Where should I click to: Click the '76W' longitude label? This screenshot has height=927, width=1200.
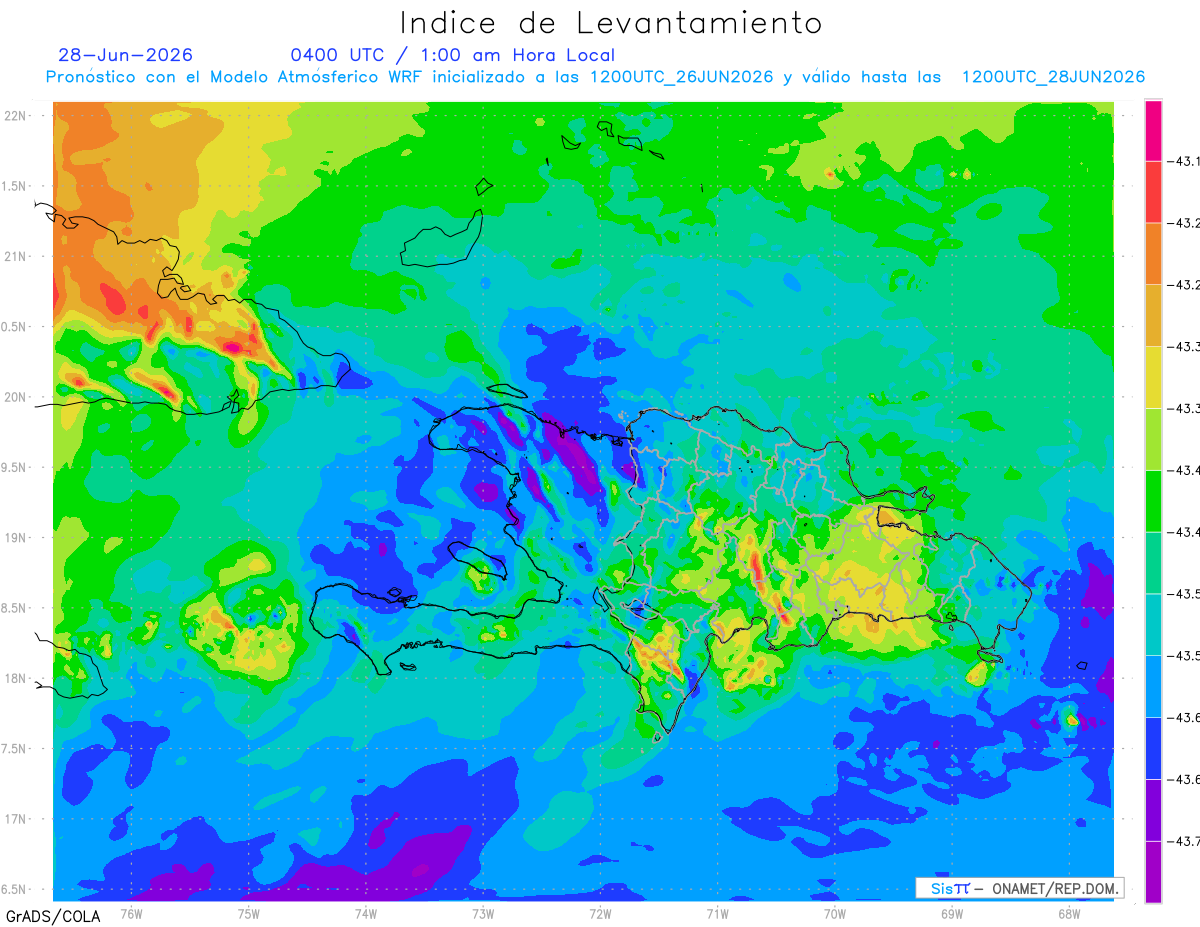[x=131, y=913]
